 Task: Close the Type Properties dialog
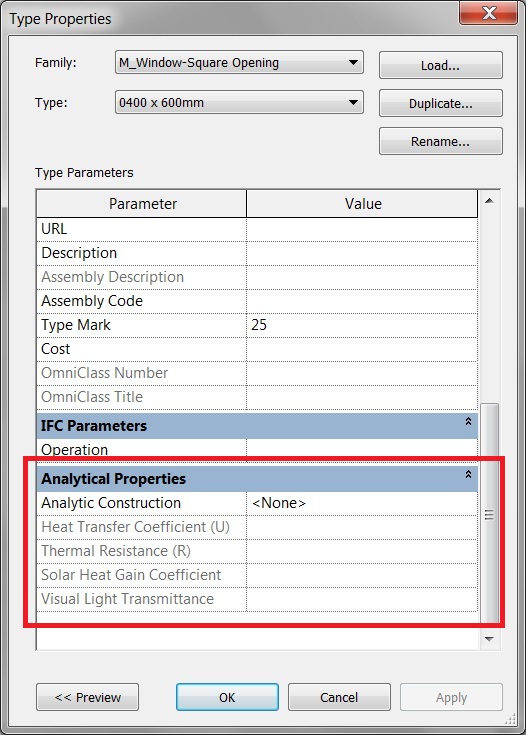tap(489, 13)
